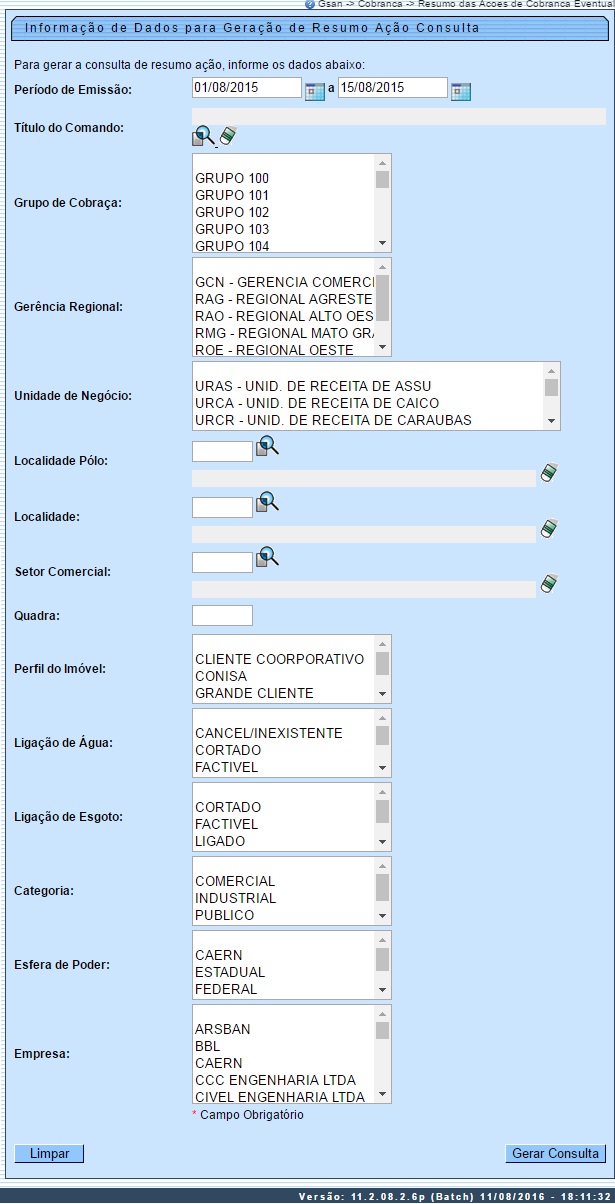
Task: Open Localidade search lookup
Action: coord(266,503)
